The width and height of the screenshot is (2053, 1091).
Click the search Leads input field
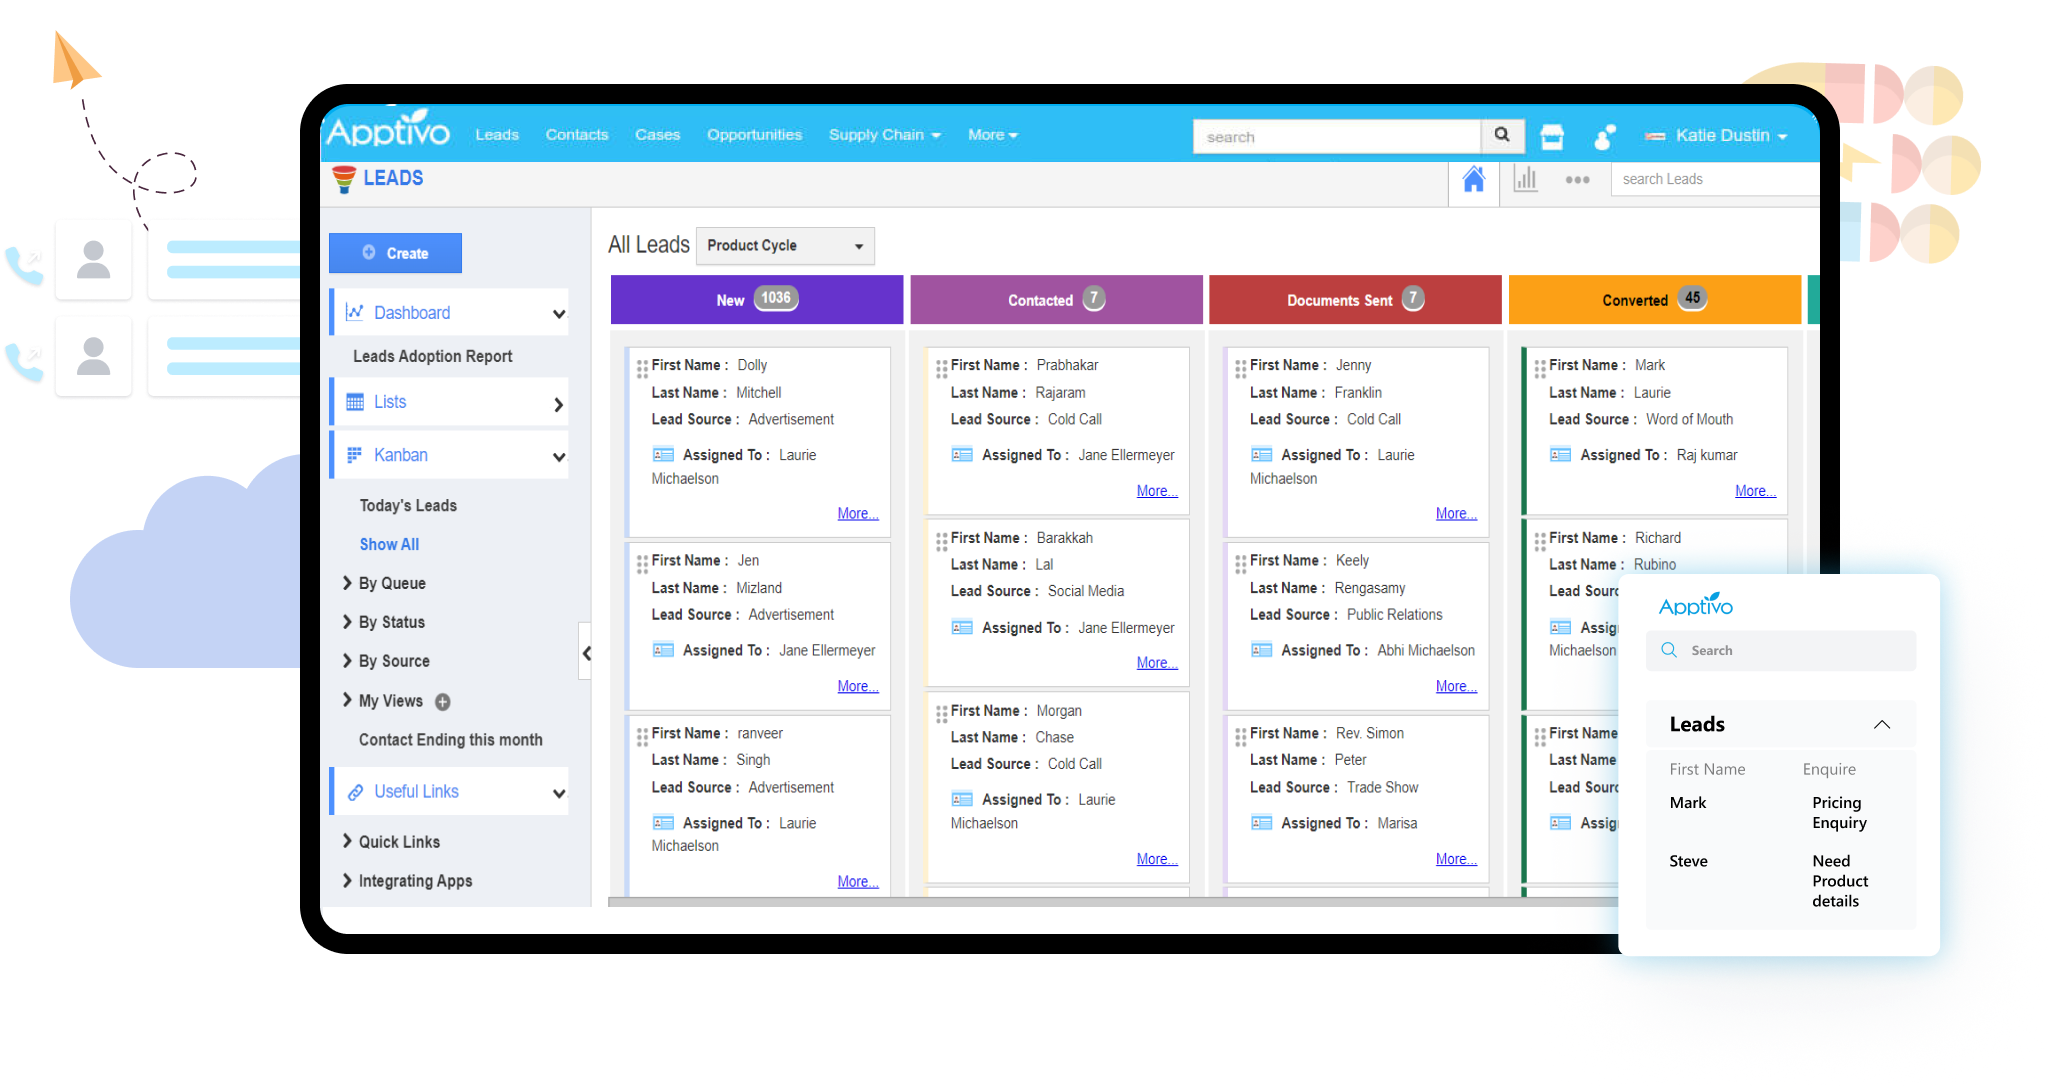pyautogui.click(x=1713, y=180)
